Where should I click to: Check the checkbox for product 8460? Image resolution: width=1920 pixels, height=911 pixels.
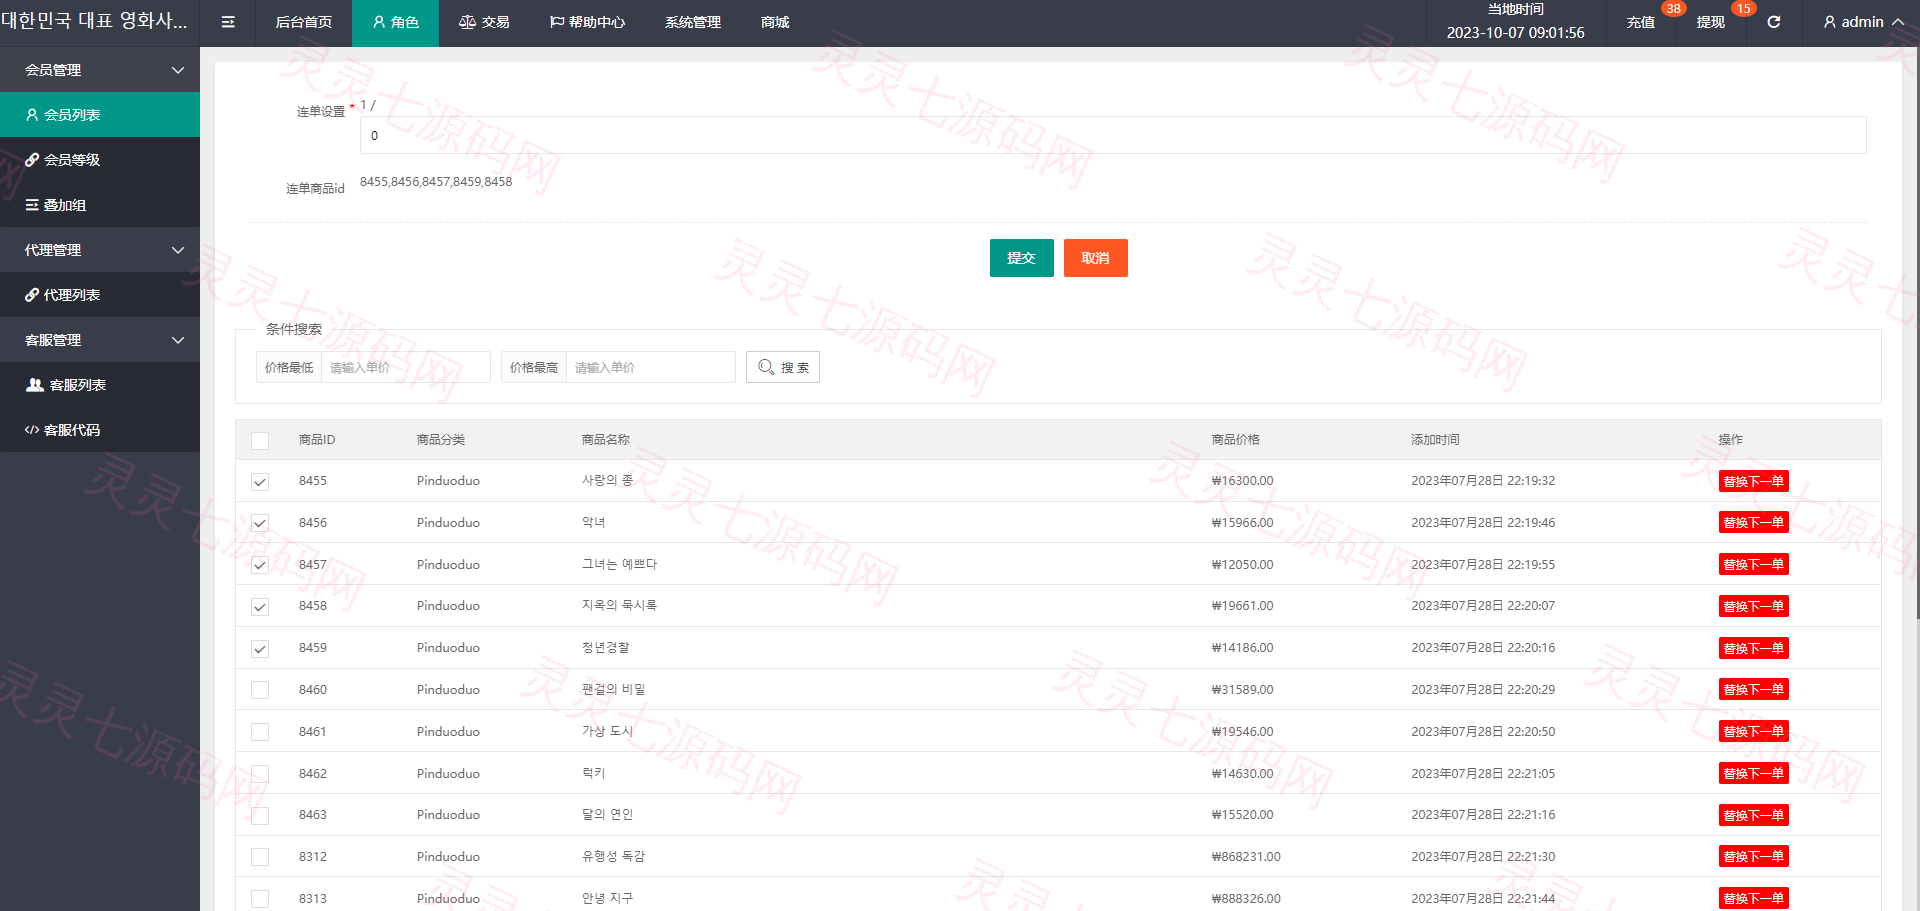point(260,690)
